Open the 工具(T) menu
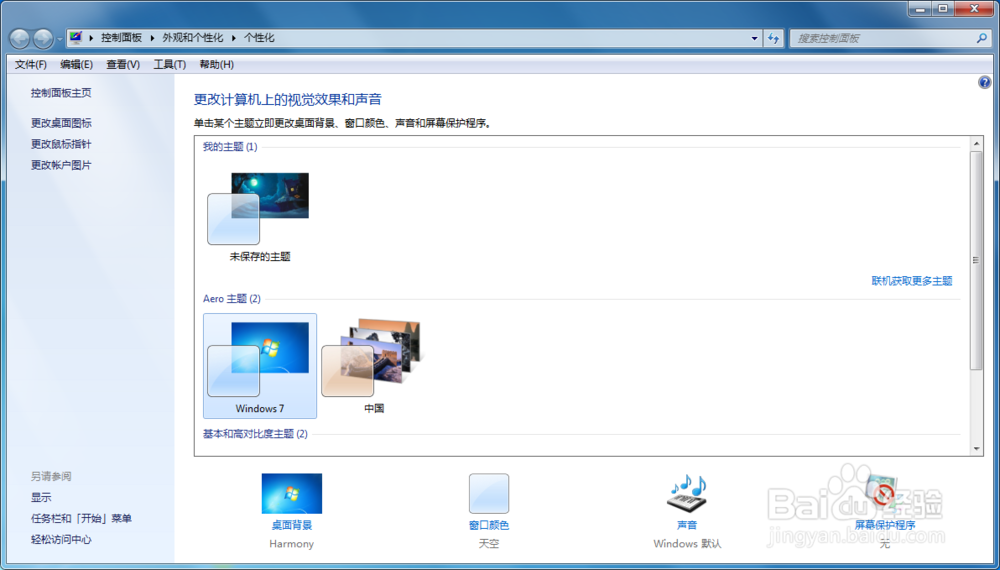 click(170, 64)
